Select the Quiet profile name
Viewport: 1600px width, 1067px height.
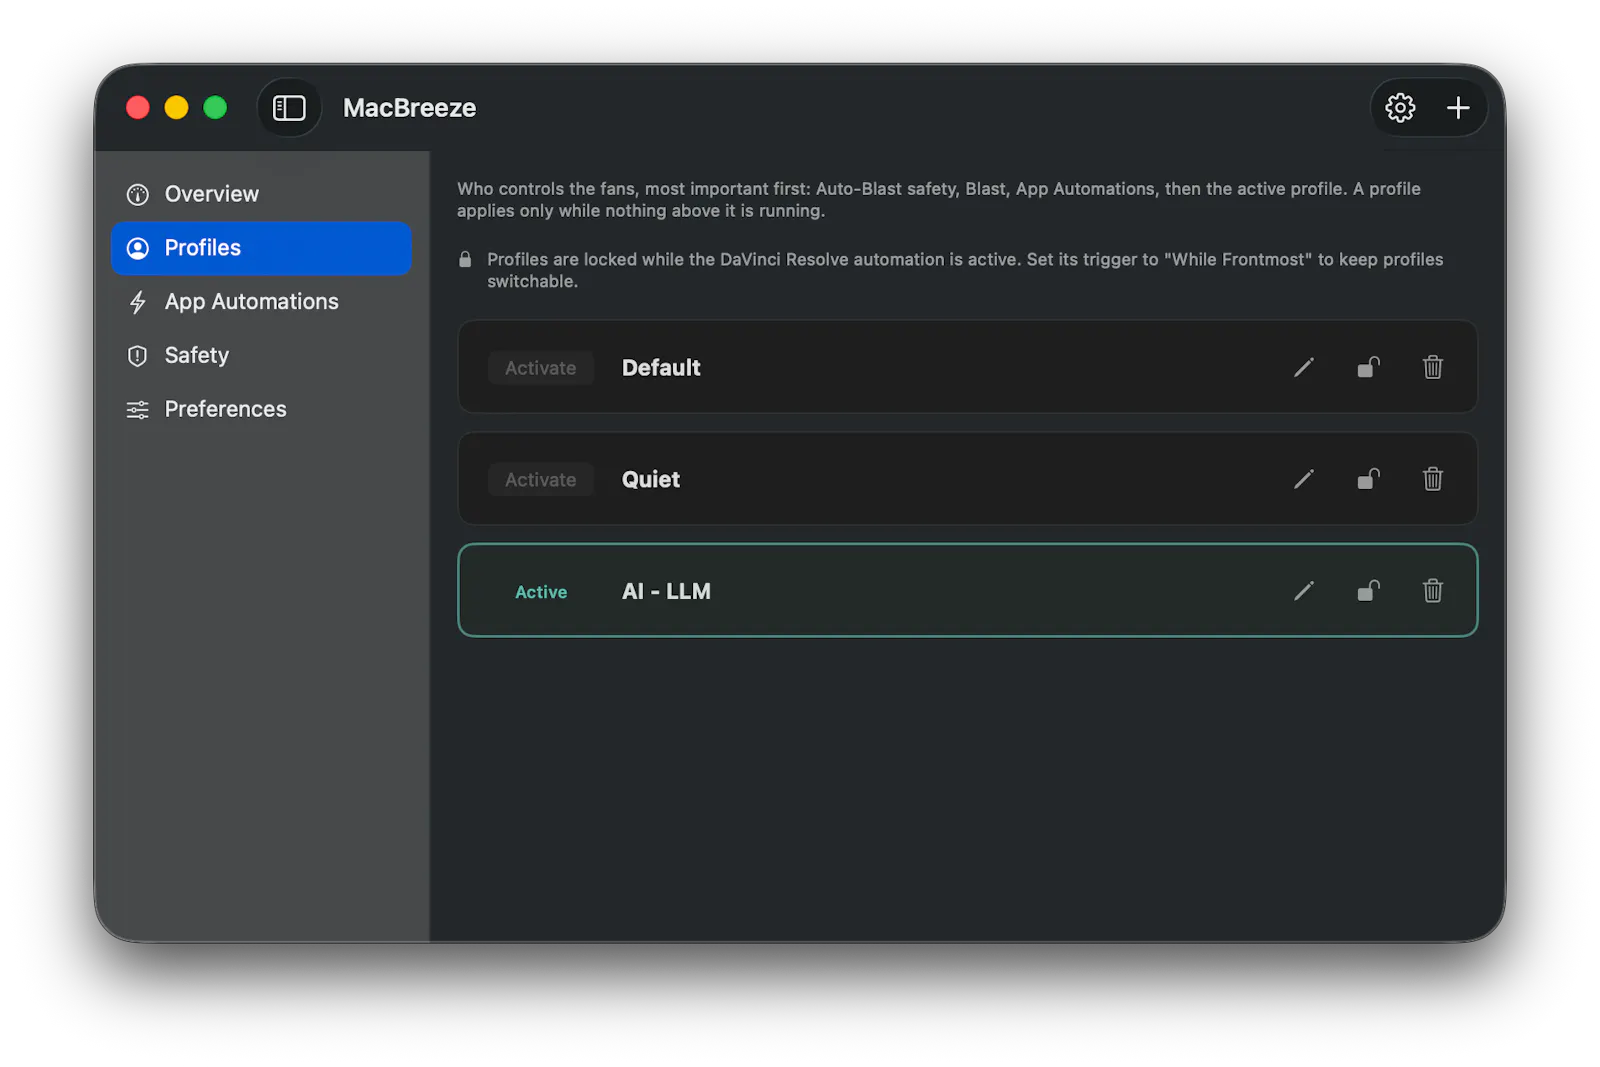(651, 480)
